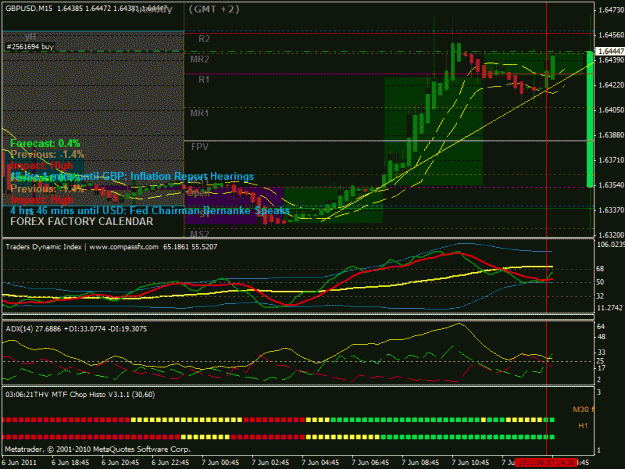Click the 7 Jun 04:45 time label

(x=320, y=463)
